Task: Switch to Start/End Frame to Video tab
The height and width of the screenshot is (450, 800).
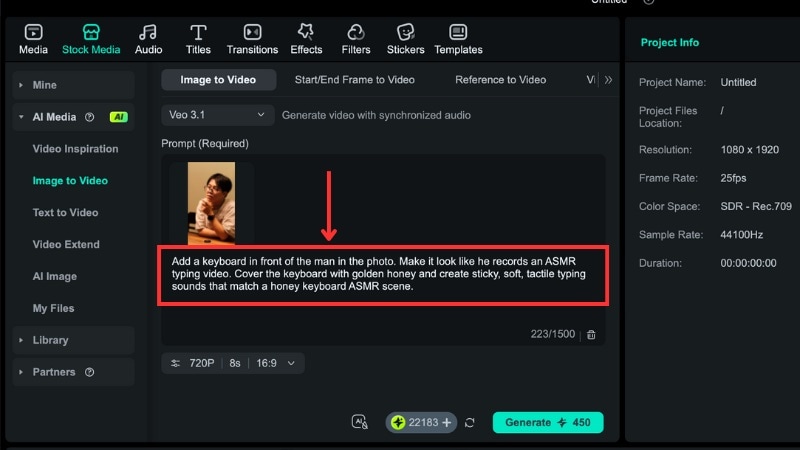Action: pos(355,80)
